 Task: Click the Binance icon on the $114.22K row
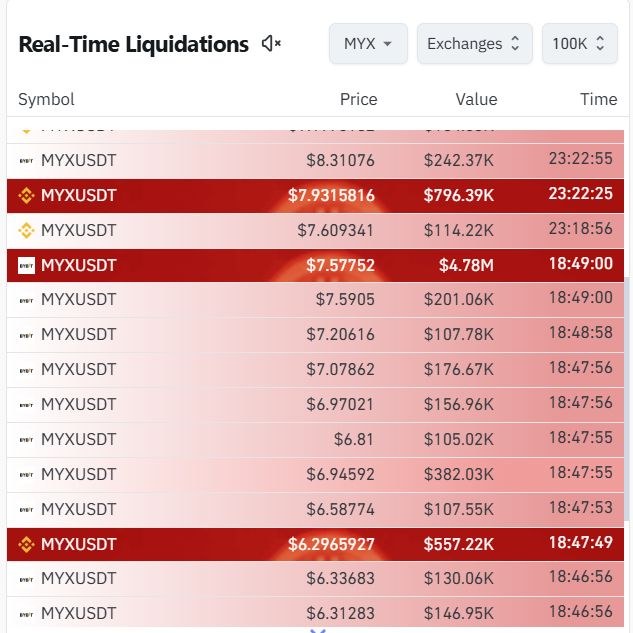click(x=26, y=231)
